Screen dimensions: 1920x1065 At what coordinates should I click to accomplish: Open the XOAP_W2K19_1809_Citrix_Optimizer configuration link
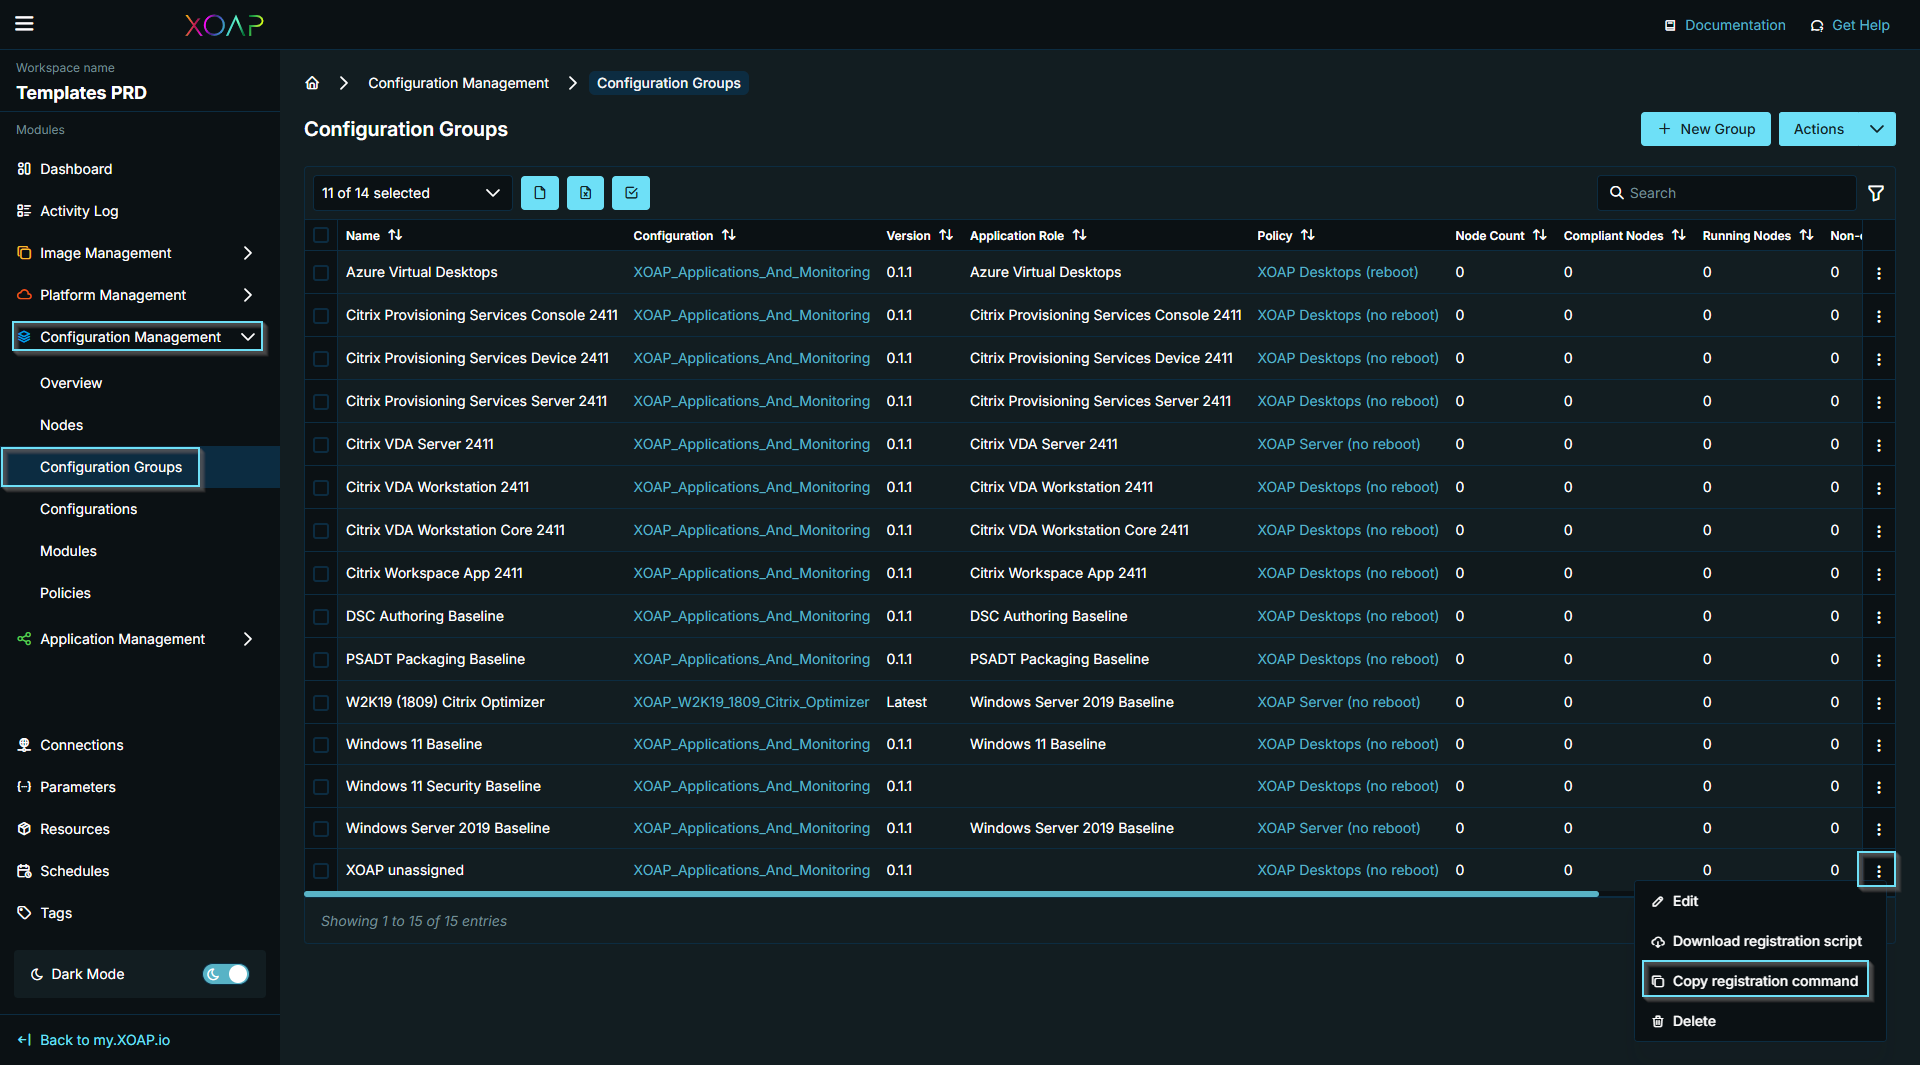click(x=750, y=702)
